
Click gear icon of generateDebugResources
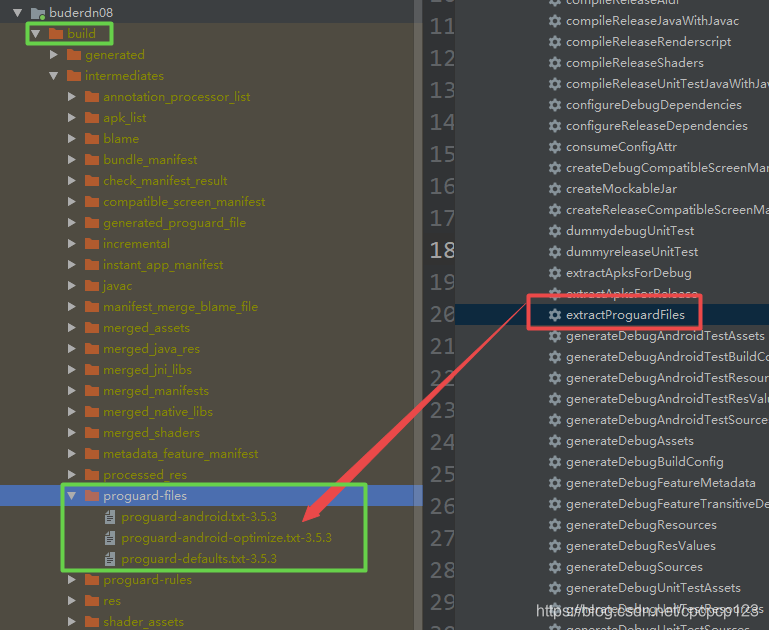(555, 525)
